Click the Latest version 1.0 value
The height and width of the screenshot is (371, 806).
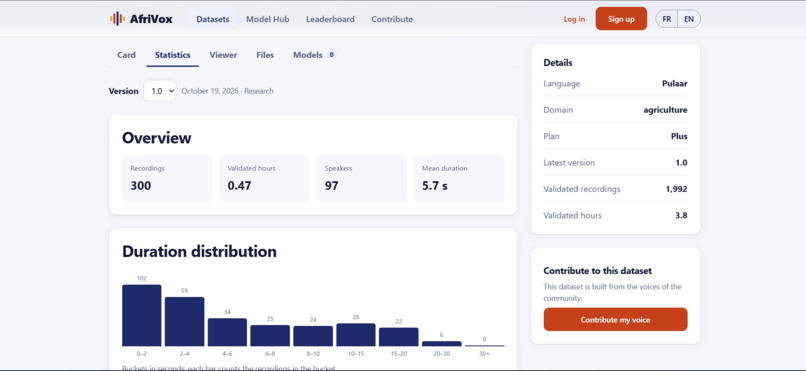tap(681, 162)
